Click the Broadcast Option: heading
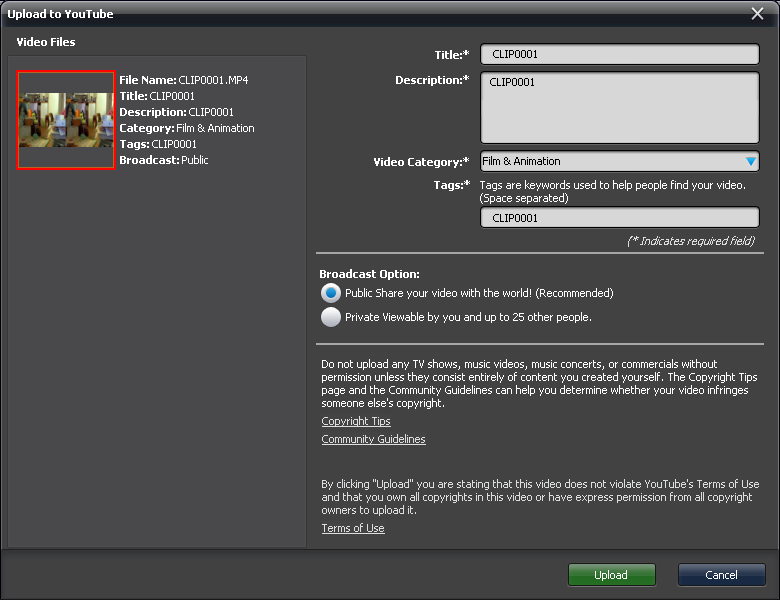The height and width of the screenshot is (600, 780). click(x=369, y=274)
